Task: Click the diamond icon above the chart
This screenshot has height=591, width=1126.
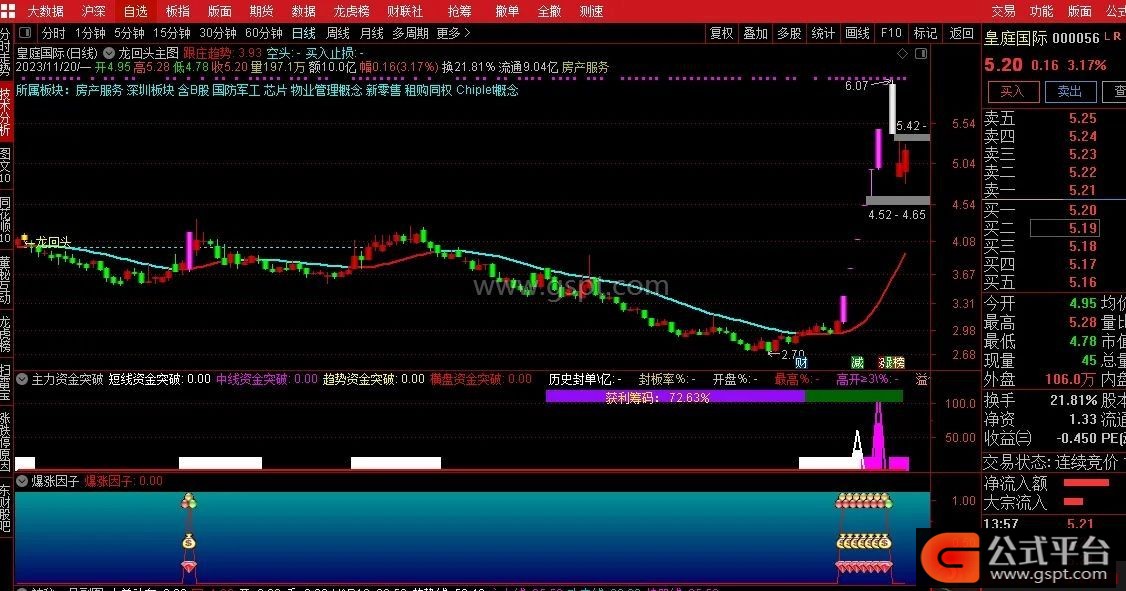Action: pos(903,53)
